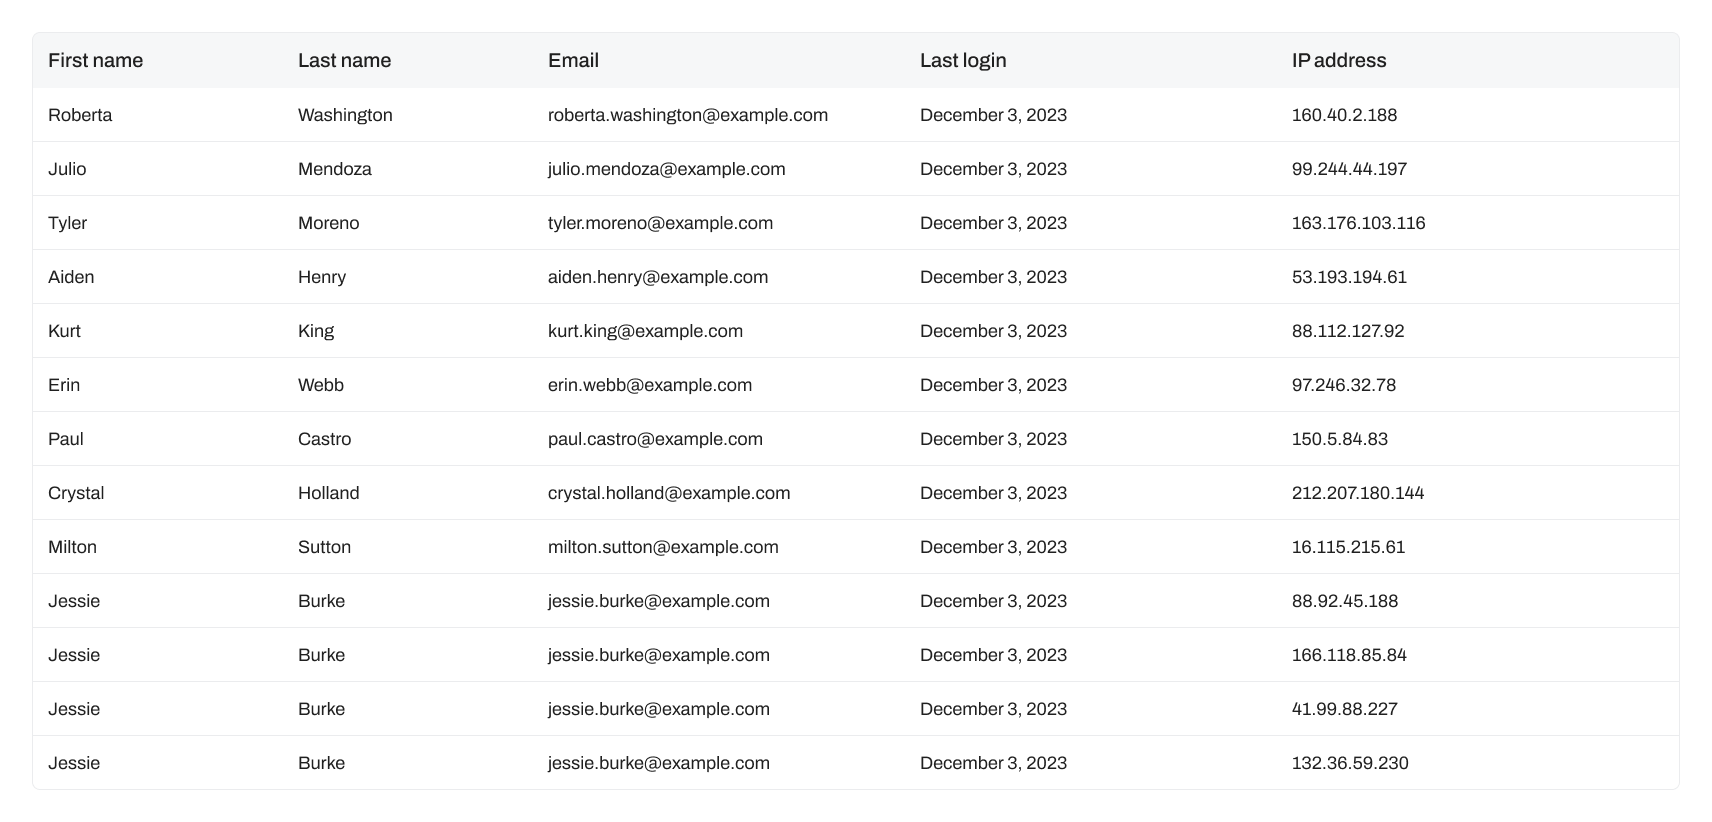Select the tyler.moreno@example.com email
1712x822 pixels.
[660, 223]
